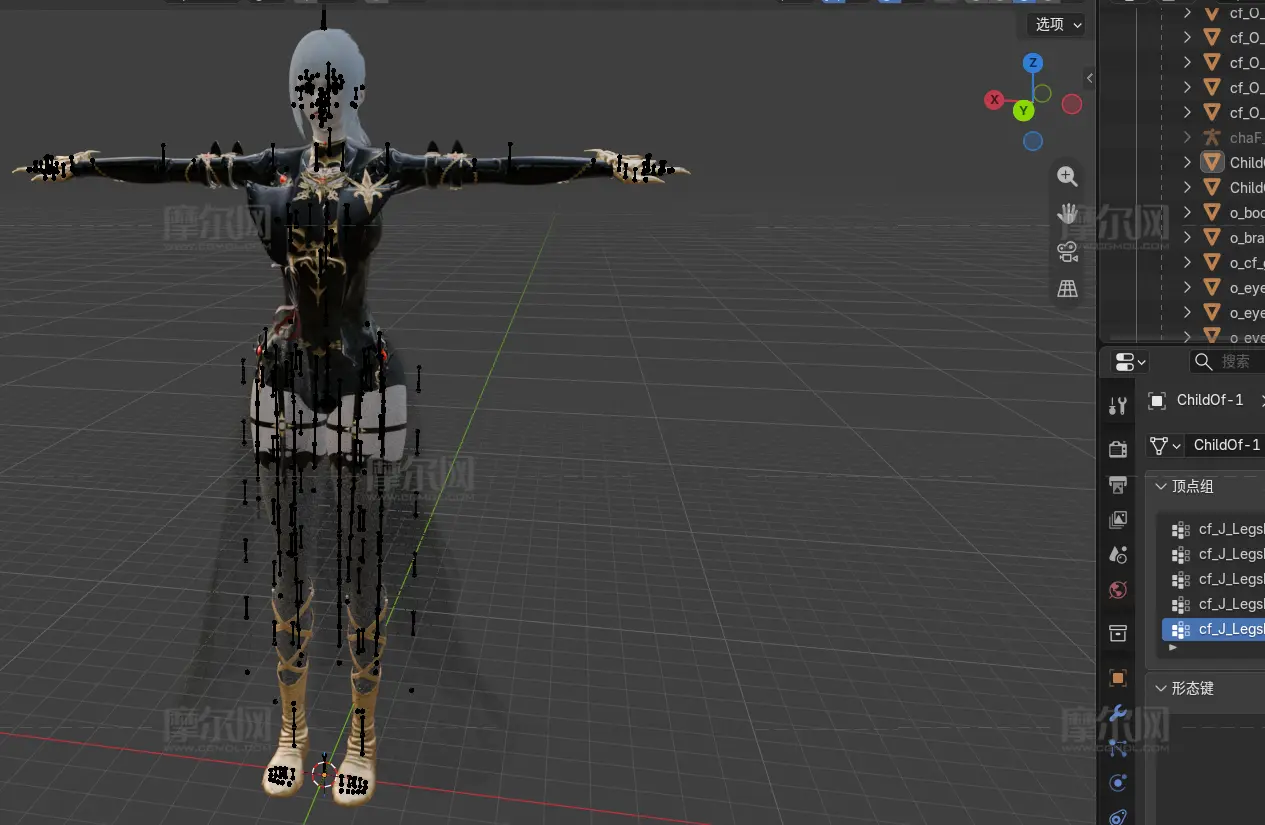Expand the vertex group list filter triangle

coord(1173,648)
